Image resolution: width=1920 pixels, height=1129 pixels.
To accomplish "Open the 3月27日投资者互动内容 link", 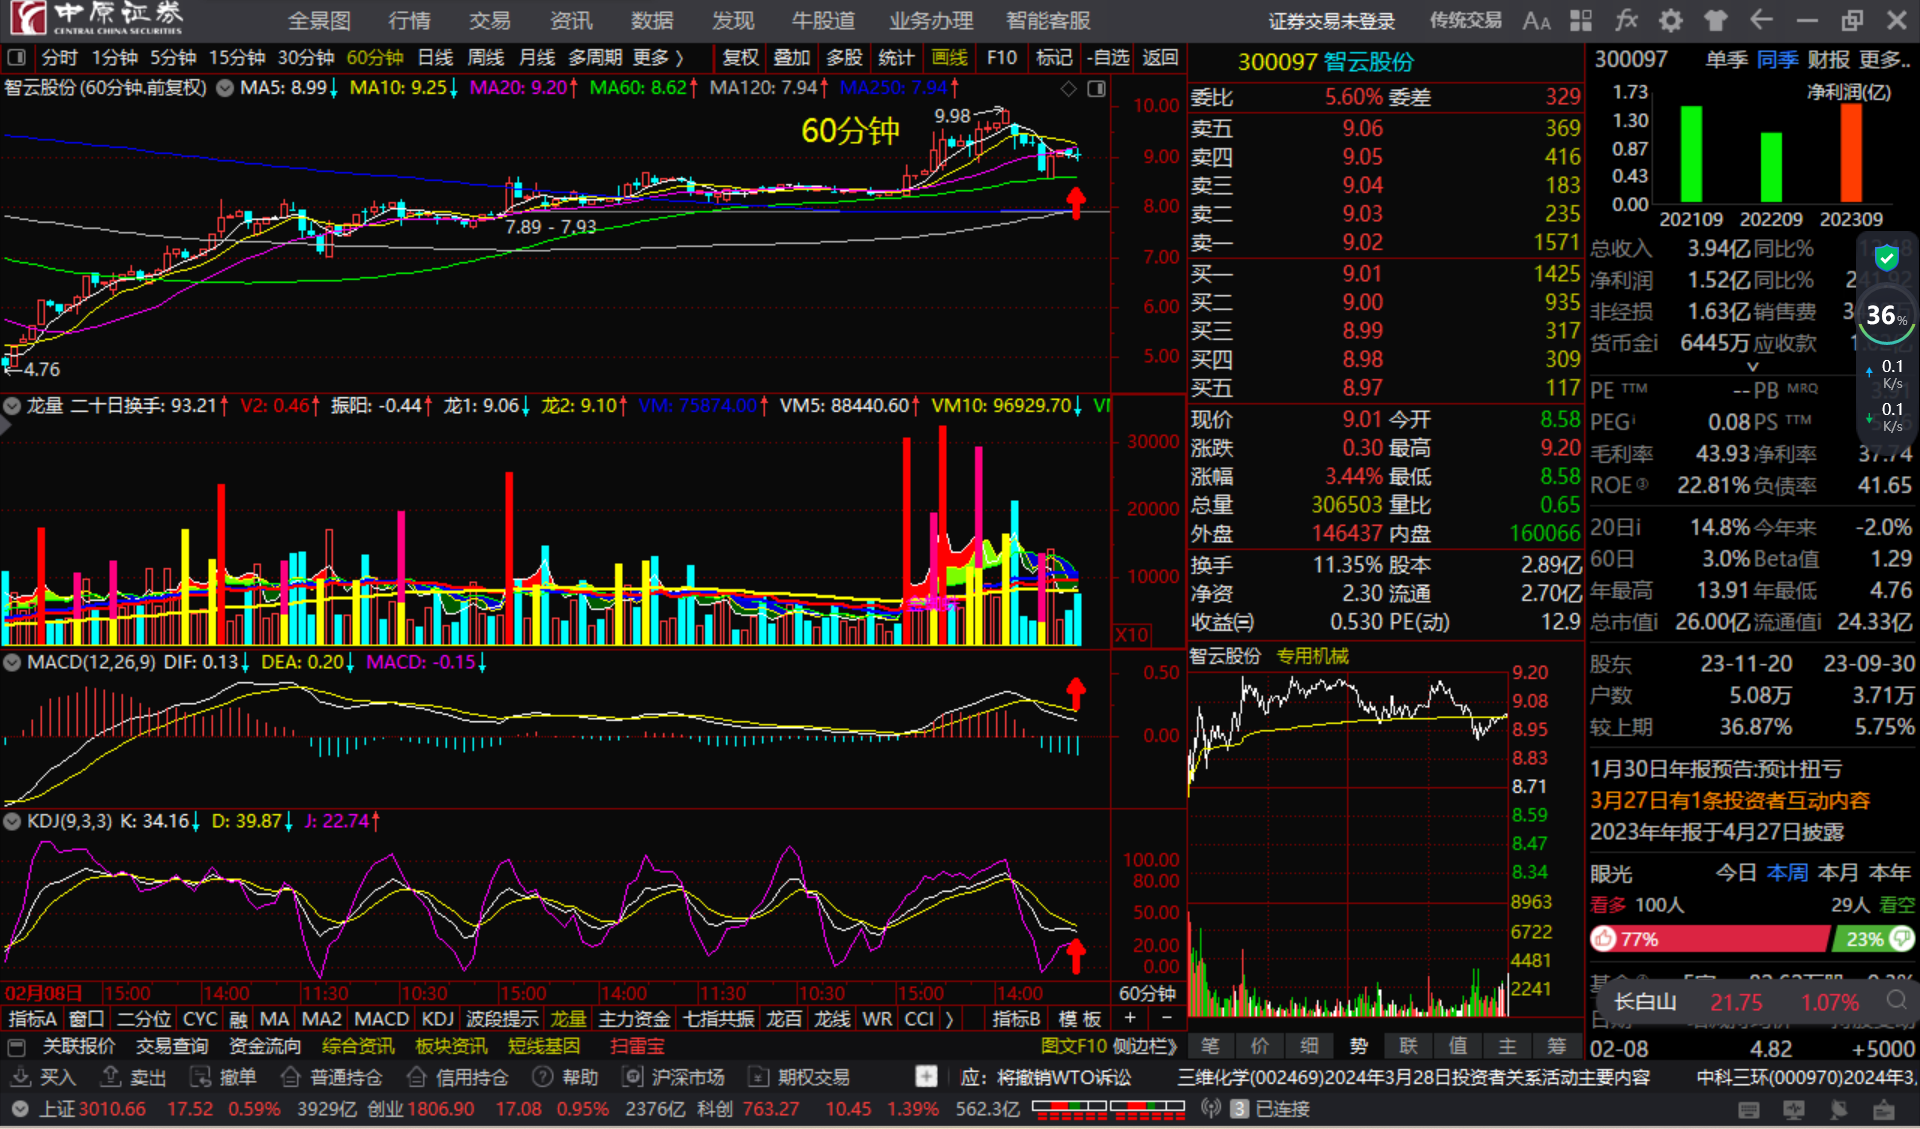I will tap(1729, 801).
